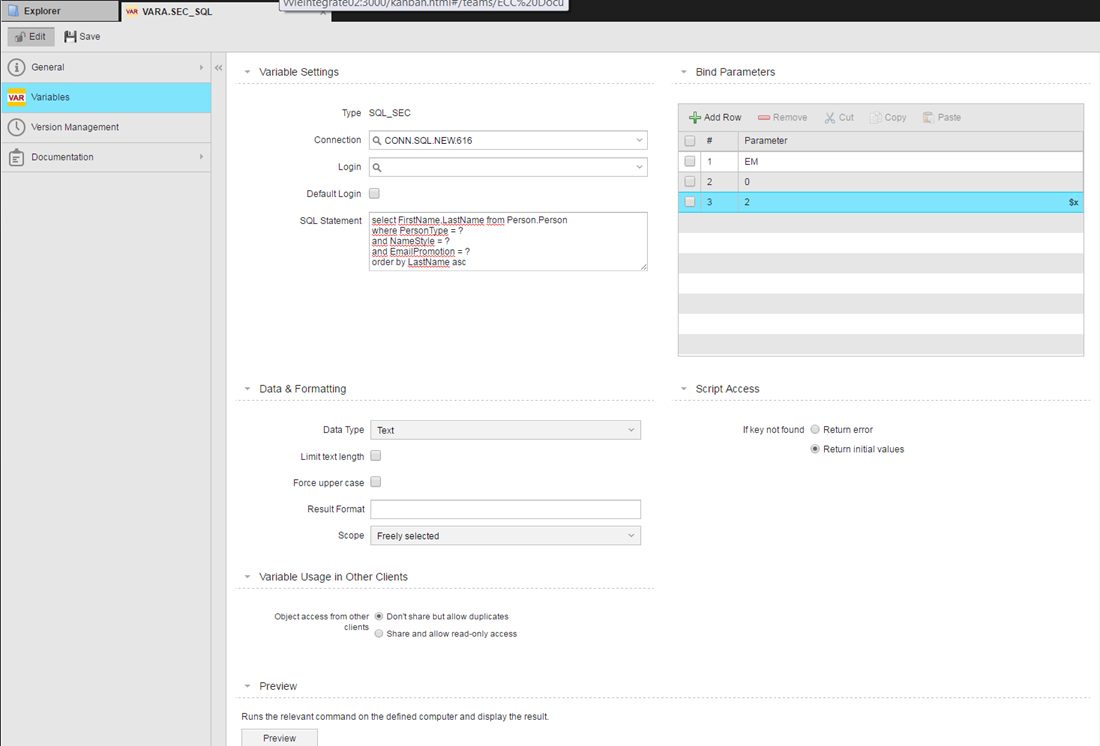The width and height of the screenshot is (1100, 746).
Task: Open the Data Type dropdown
Action: pyautogui.click(x=505, y=430)
